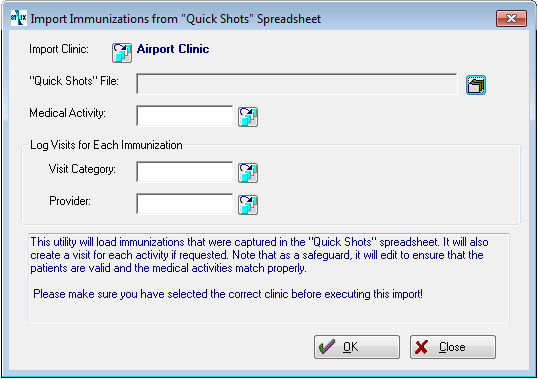Close the window using the title bar X

coord(511,18)
